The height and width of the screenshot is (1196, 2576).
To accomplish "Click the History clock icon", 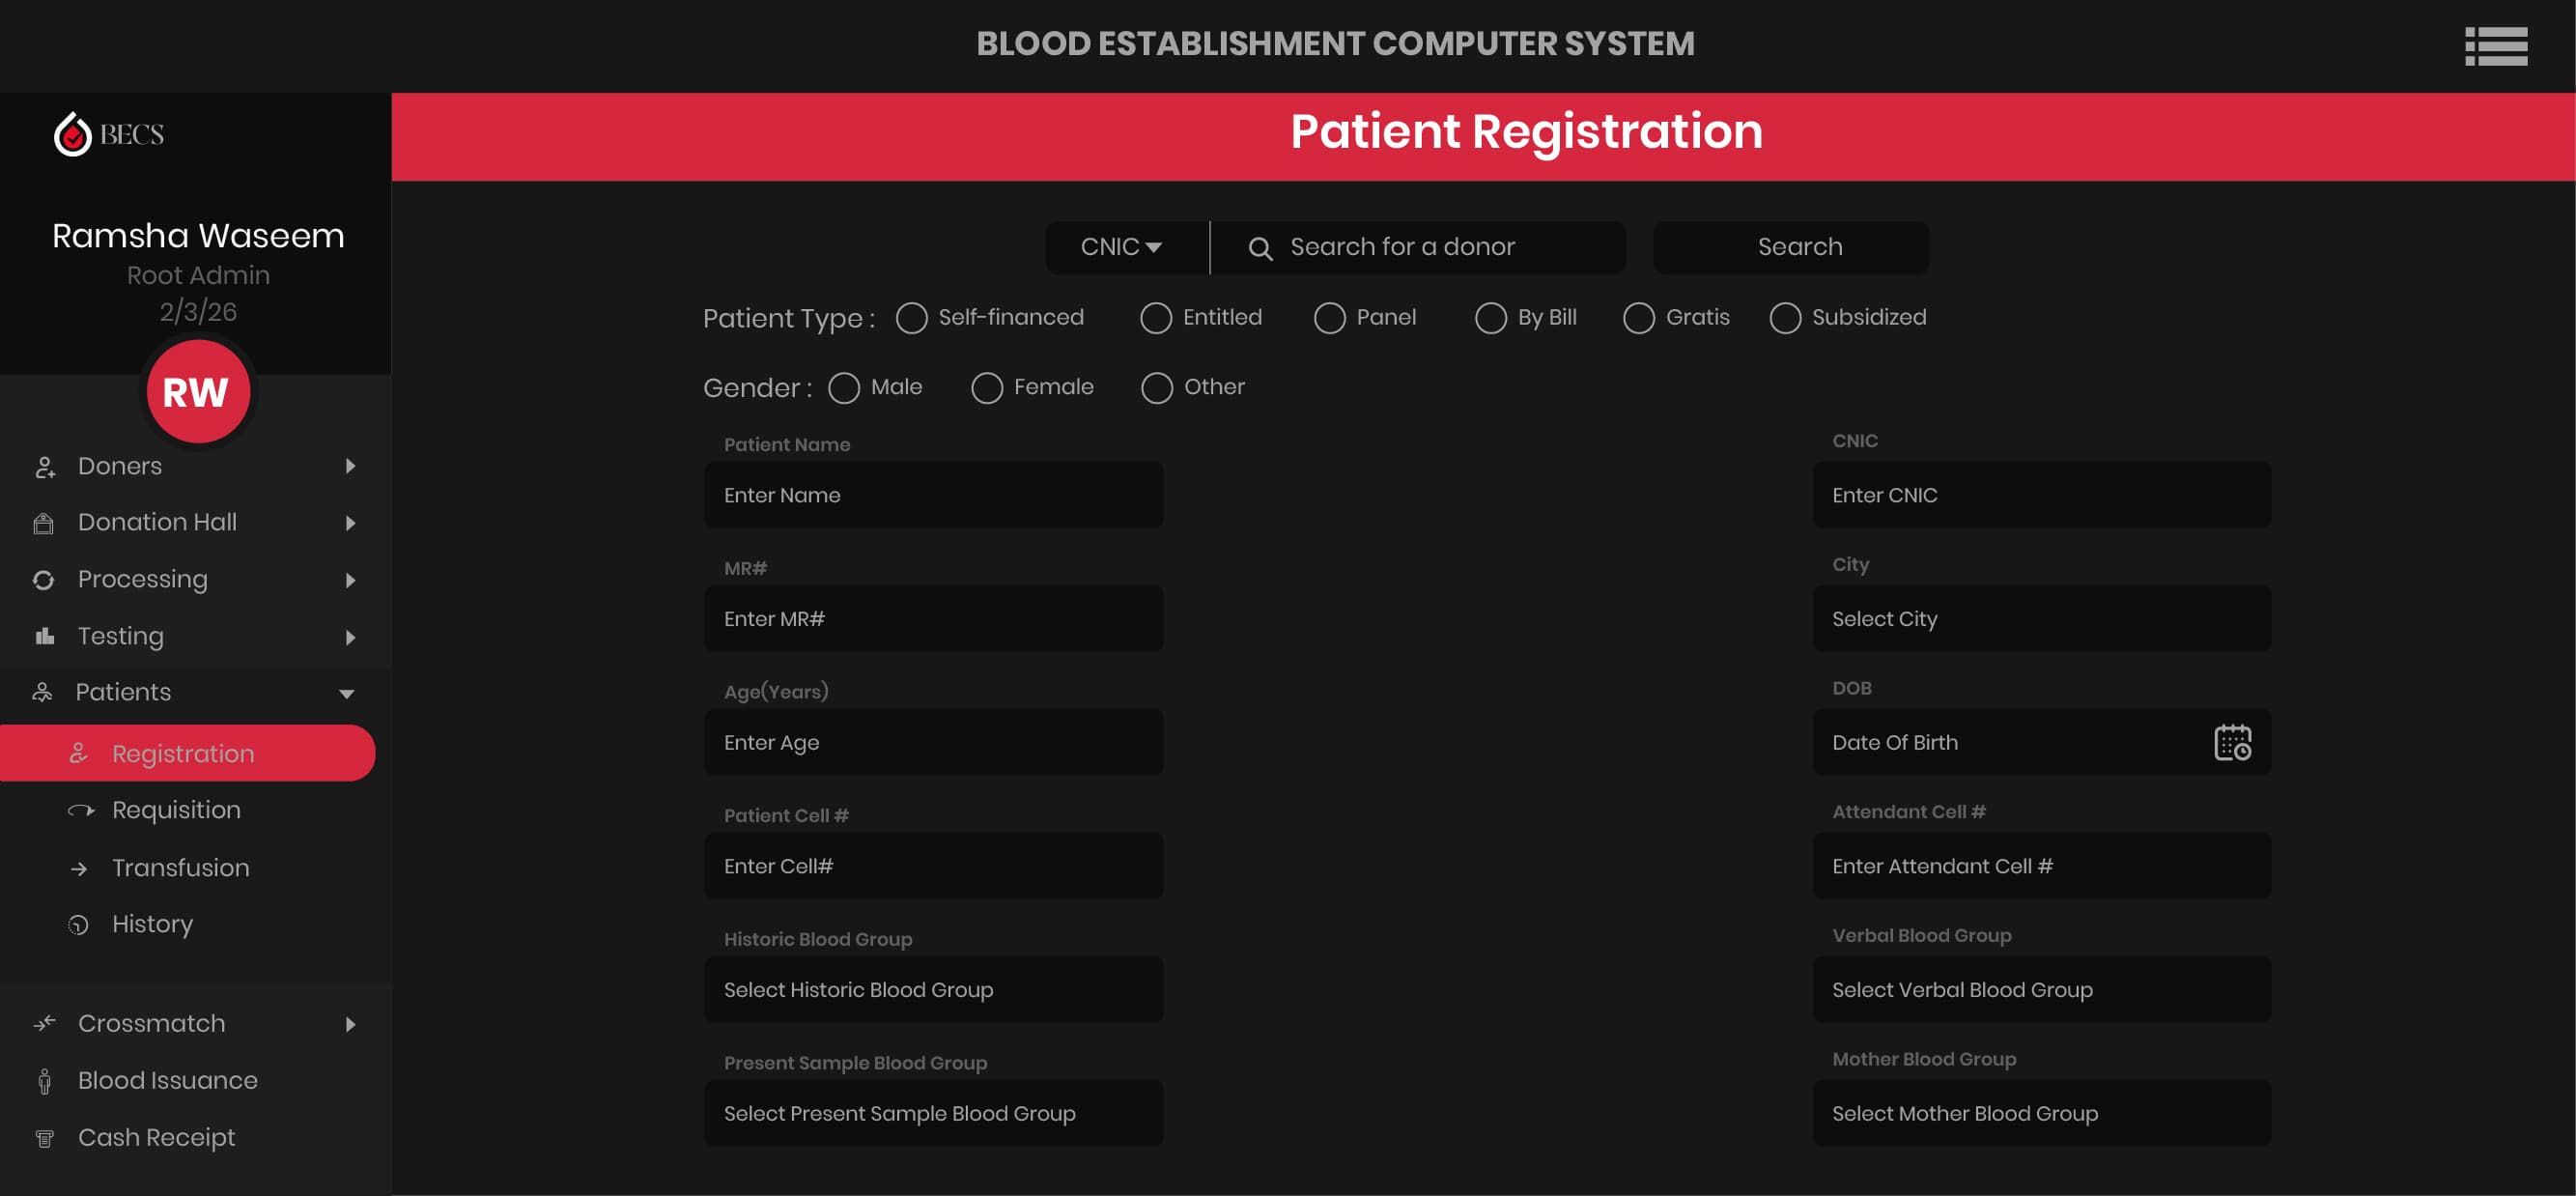I will [x=78, y=925].
